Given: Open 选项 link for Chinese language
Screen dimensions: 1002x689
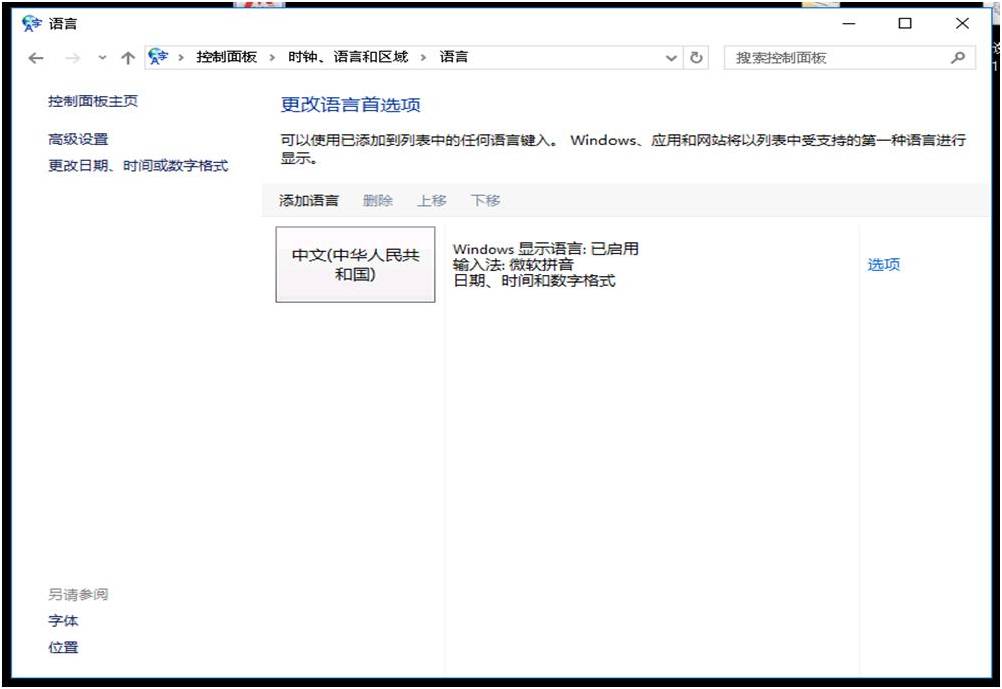Looking at the screenshot, I should click(x=883, y=265).
